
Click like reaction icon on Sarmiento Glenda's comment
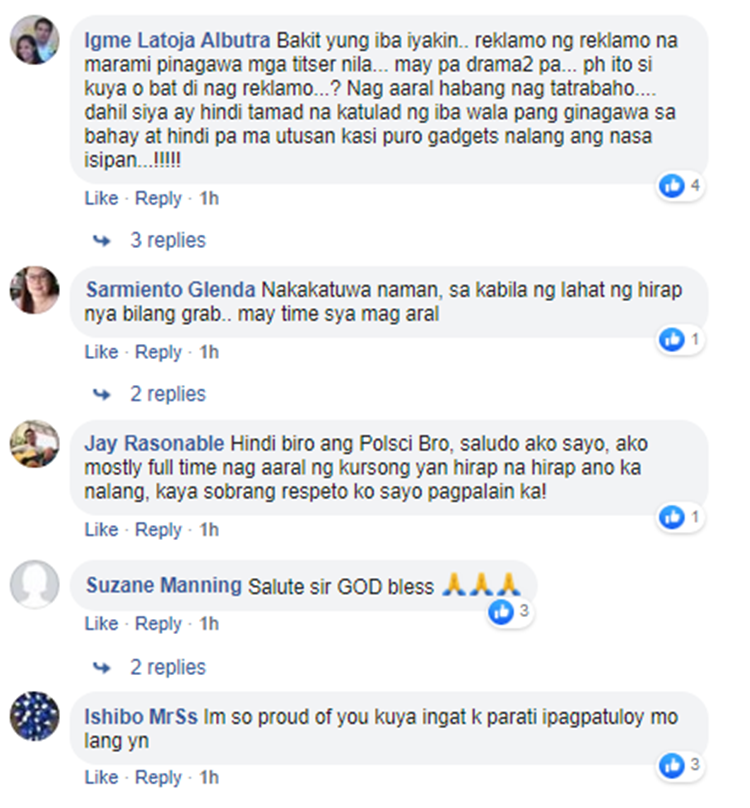tap(672, 340)
